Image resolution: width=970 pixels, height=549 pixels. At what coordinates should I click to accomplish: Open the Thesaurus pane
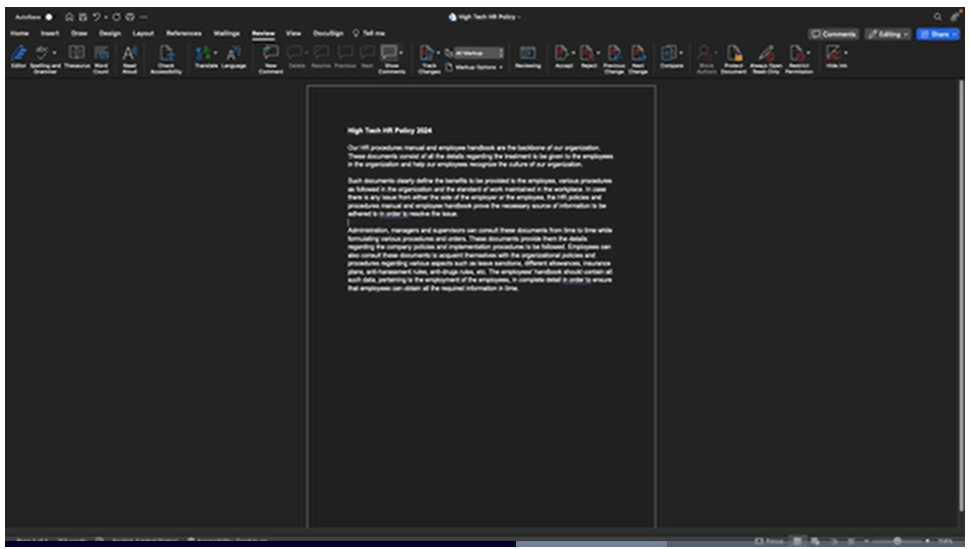(x=77, y=58)
